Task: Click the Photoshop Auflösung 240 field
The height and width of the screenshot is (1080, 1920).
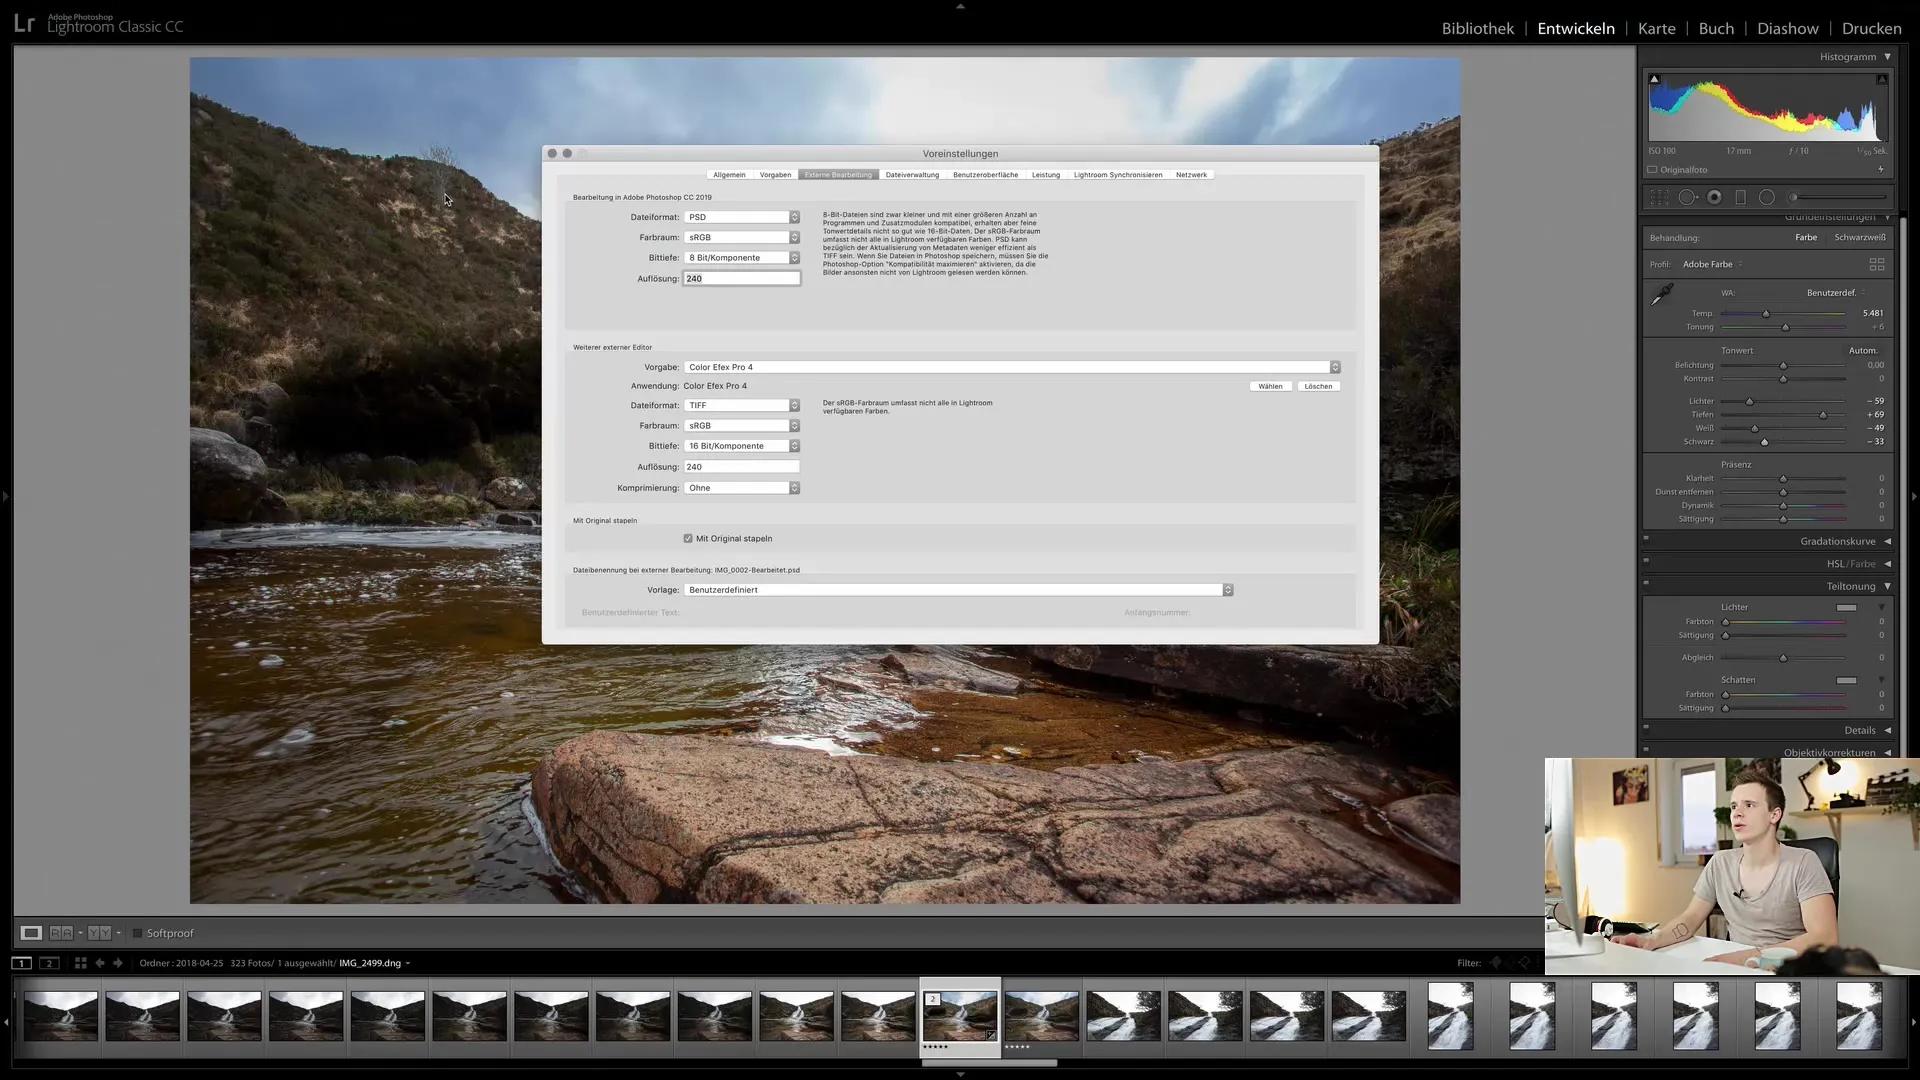Action: 741,279
